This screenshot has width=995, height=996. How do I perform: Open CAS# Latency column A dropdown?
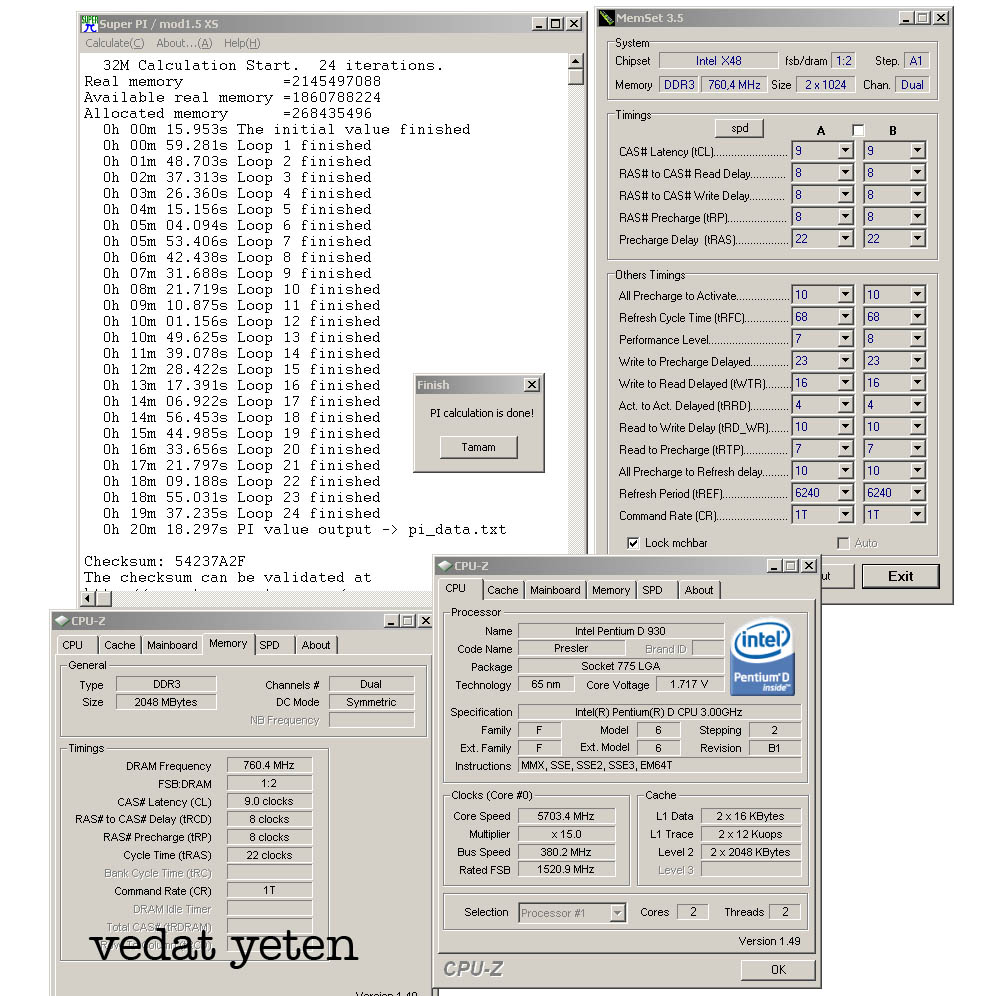pos(845,151)
